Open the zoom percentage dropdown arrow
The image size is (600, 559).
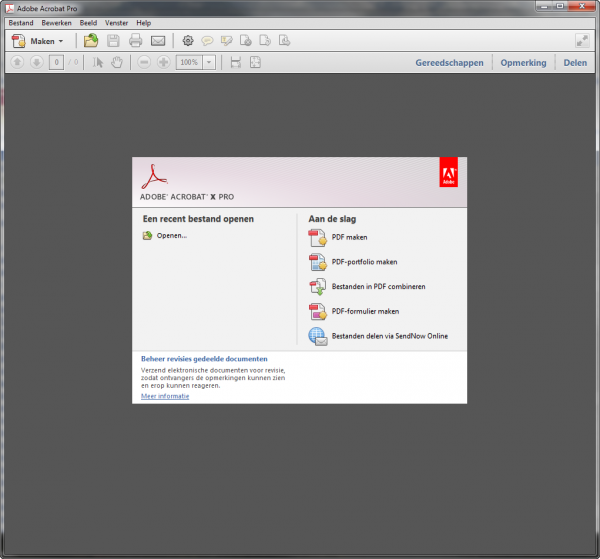(209, 62)
